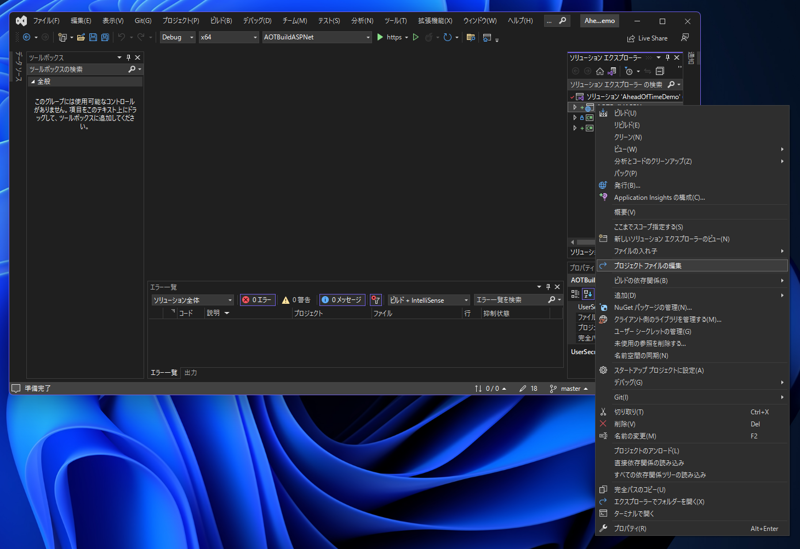Collapse the Toolbox general group
The width and height of the screenshot is (800, 549).
(x=33, y=82)
